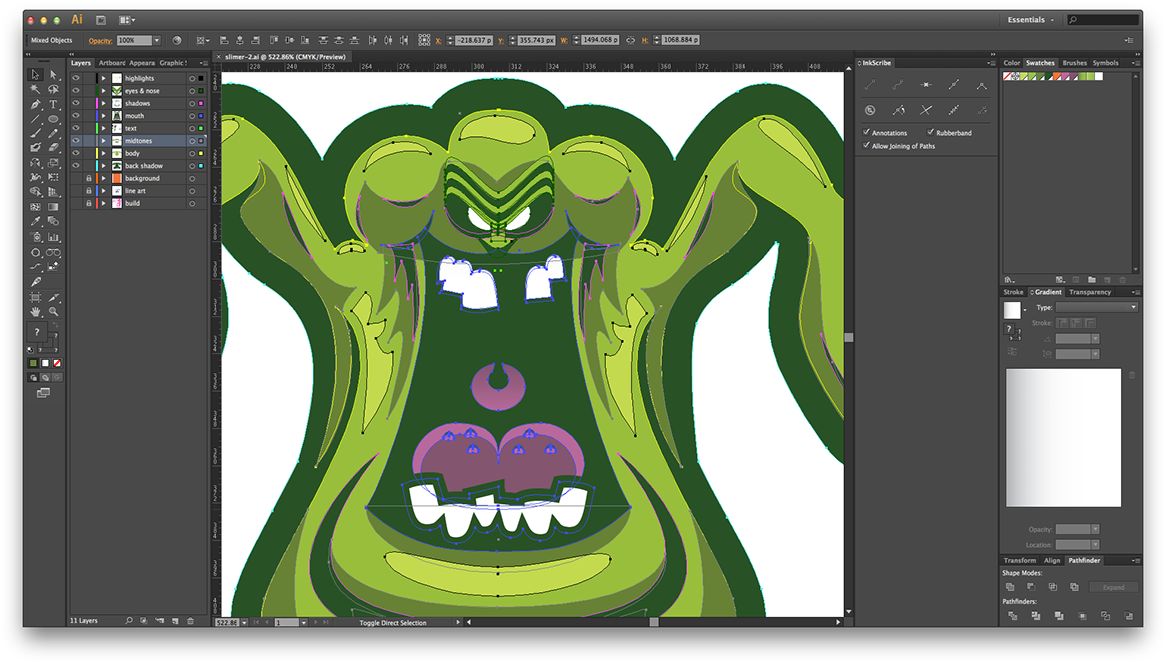
Task: Click Toggle Direct Selection in the status bar
Action: (395, 621)
